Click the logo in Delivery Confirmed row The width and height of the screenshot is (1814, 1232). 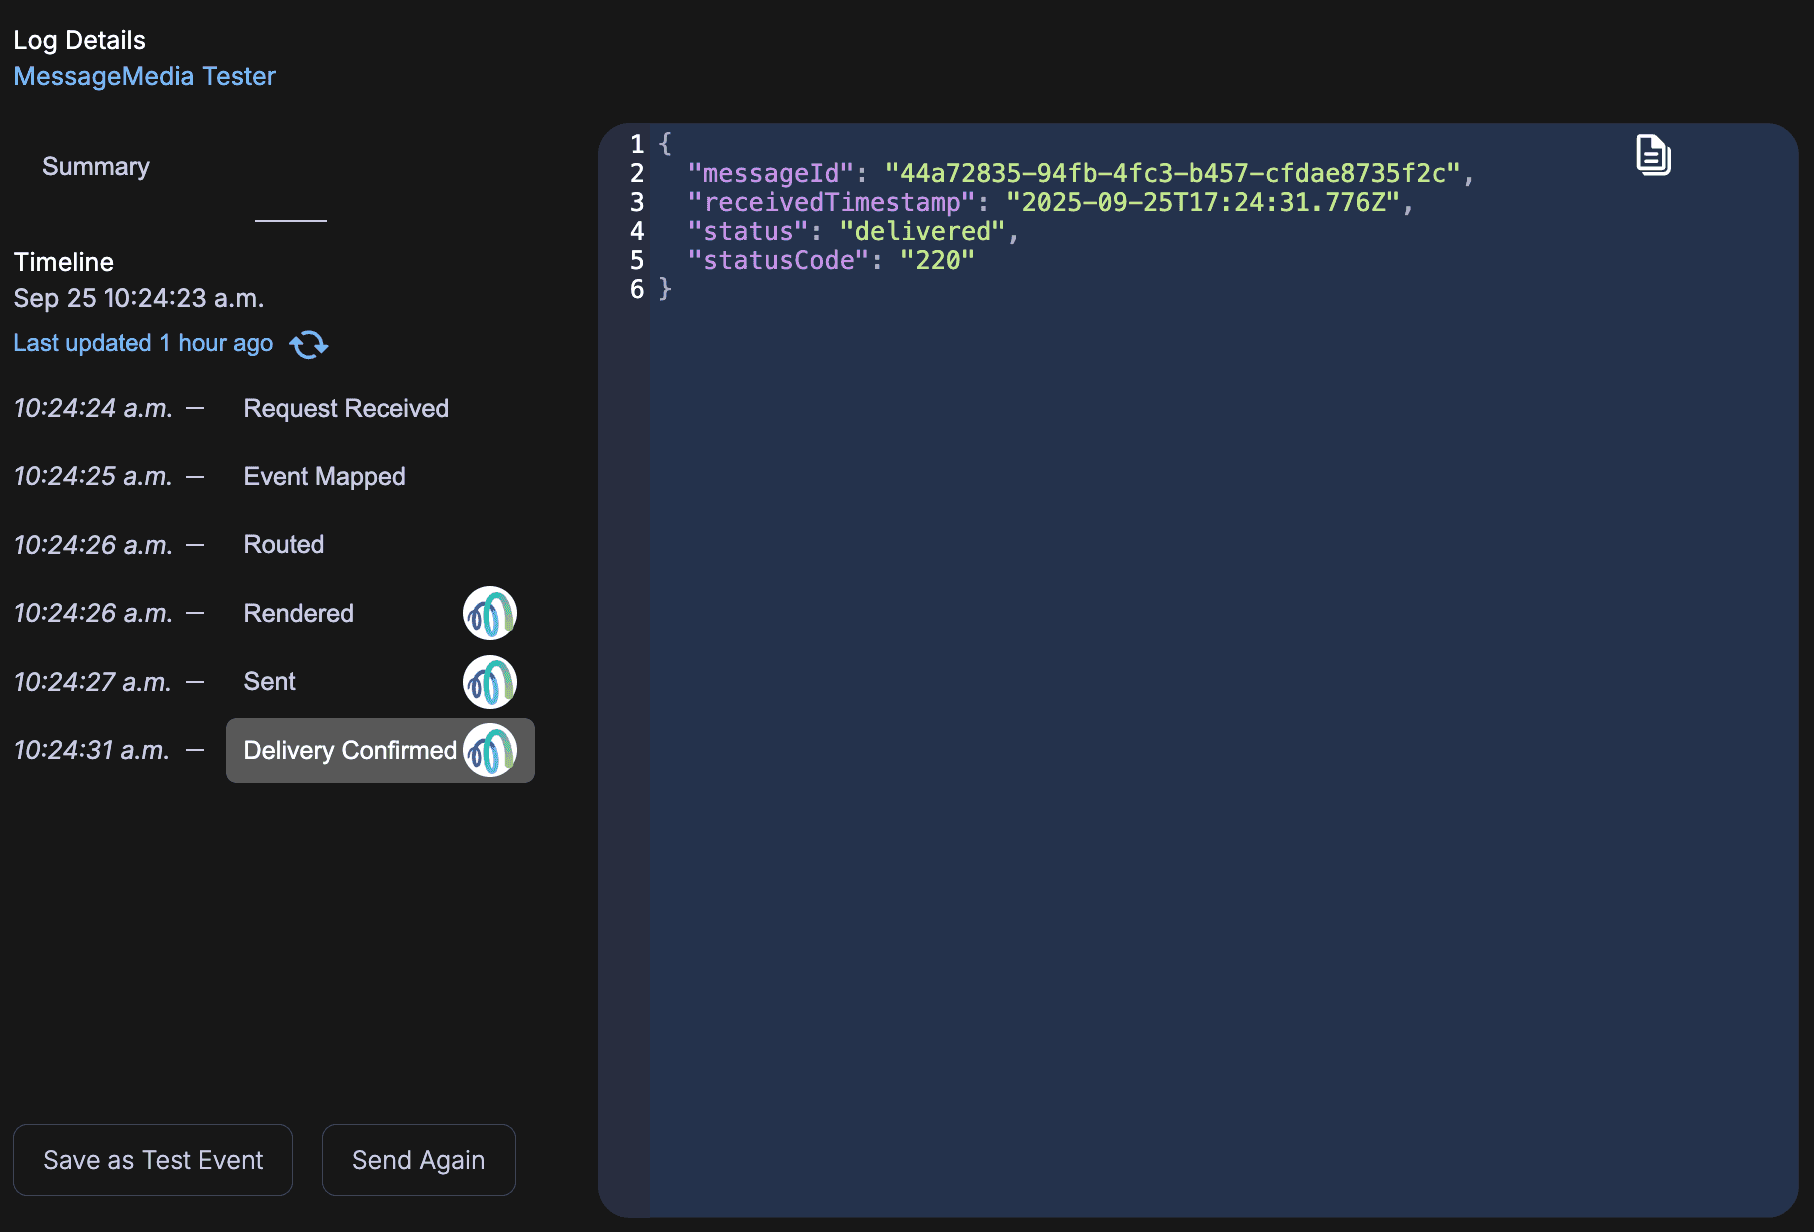pyautogui.click(x=490, y=750)
